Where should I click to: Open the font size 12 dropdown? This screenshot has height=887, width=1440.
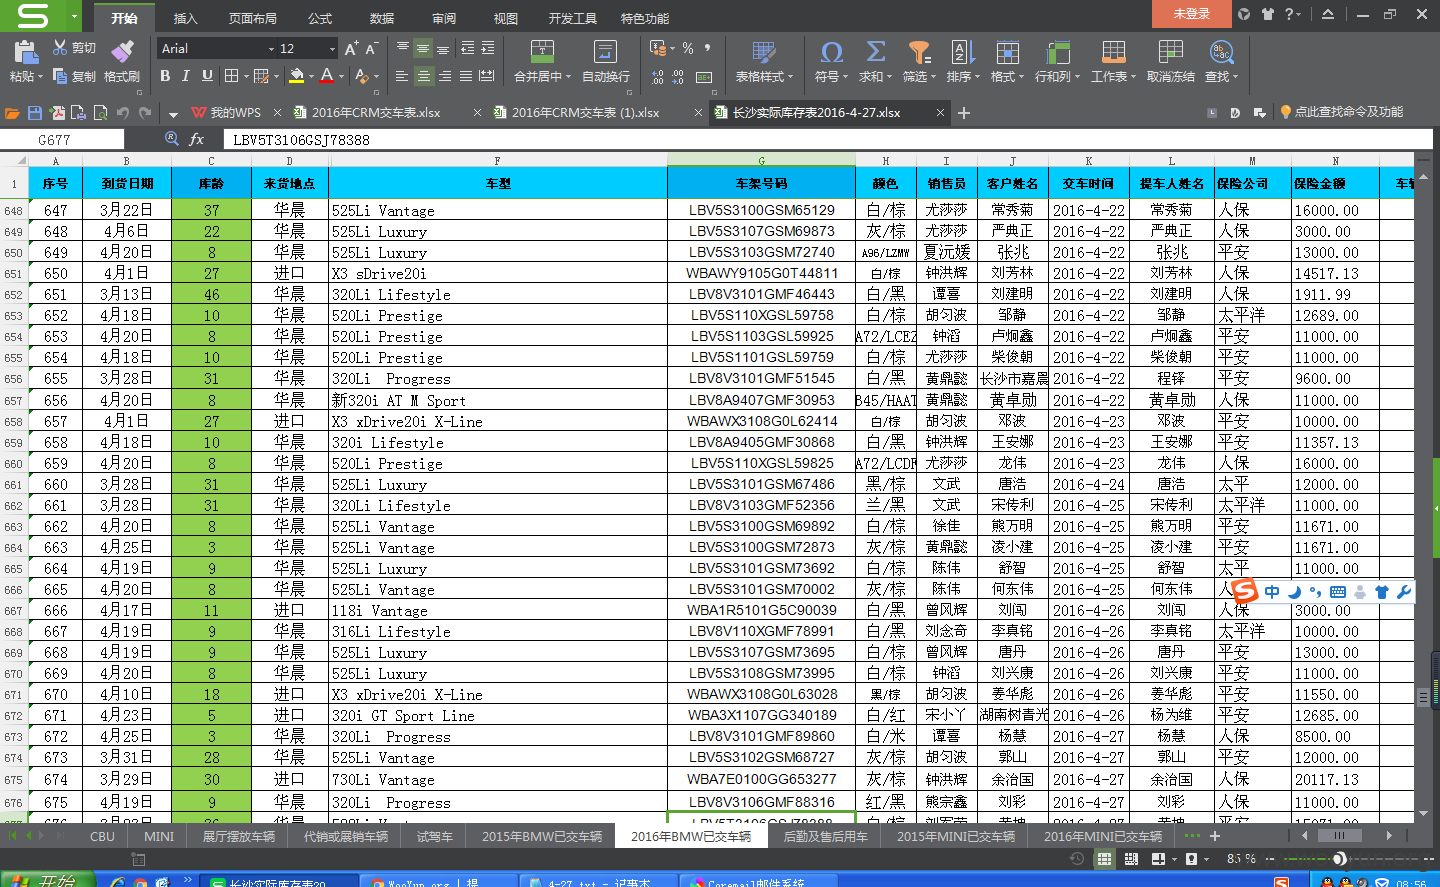332,49
